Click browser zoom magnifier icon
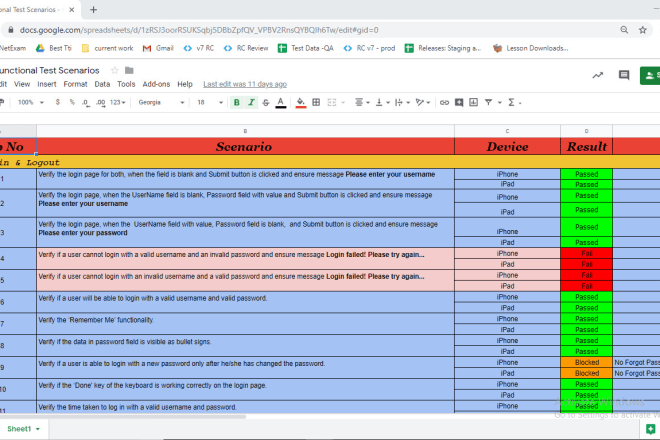660x440 pixels. point(624,30)
